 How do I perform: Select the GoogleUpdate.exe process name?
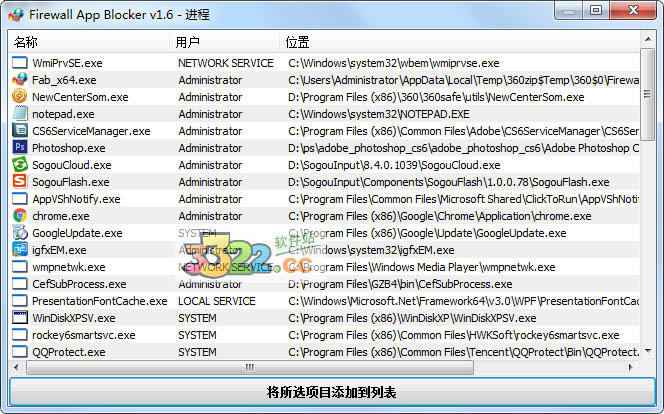(77, 233)
